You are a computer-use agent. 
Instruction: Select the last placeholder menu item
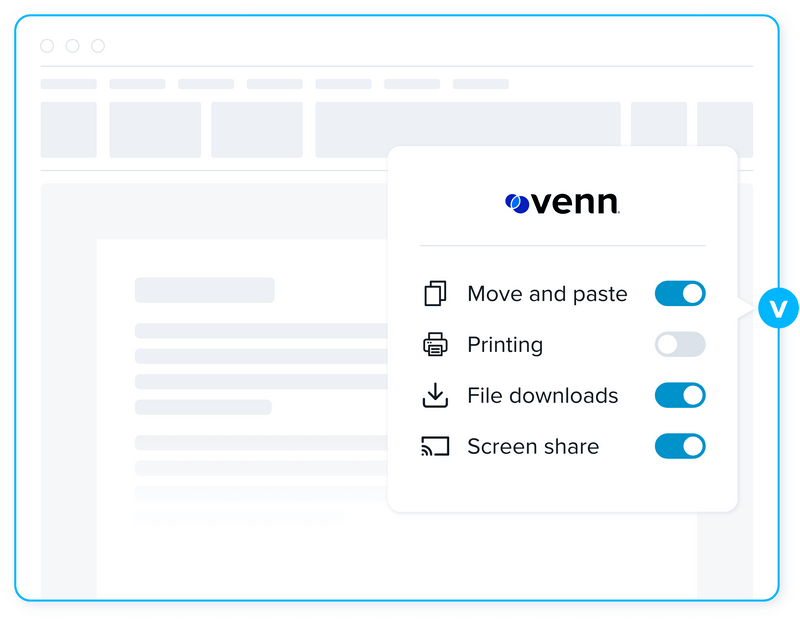[480, 84]
